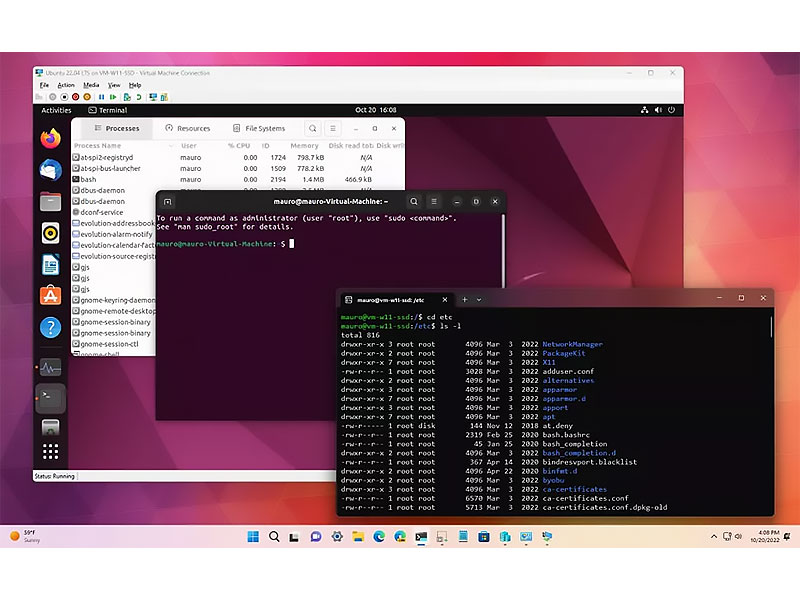Switch to the File Systems tab
Screen dimensions: 800x600
(x=259, y=129)
